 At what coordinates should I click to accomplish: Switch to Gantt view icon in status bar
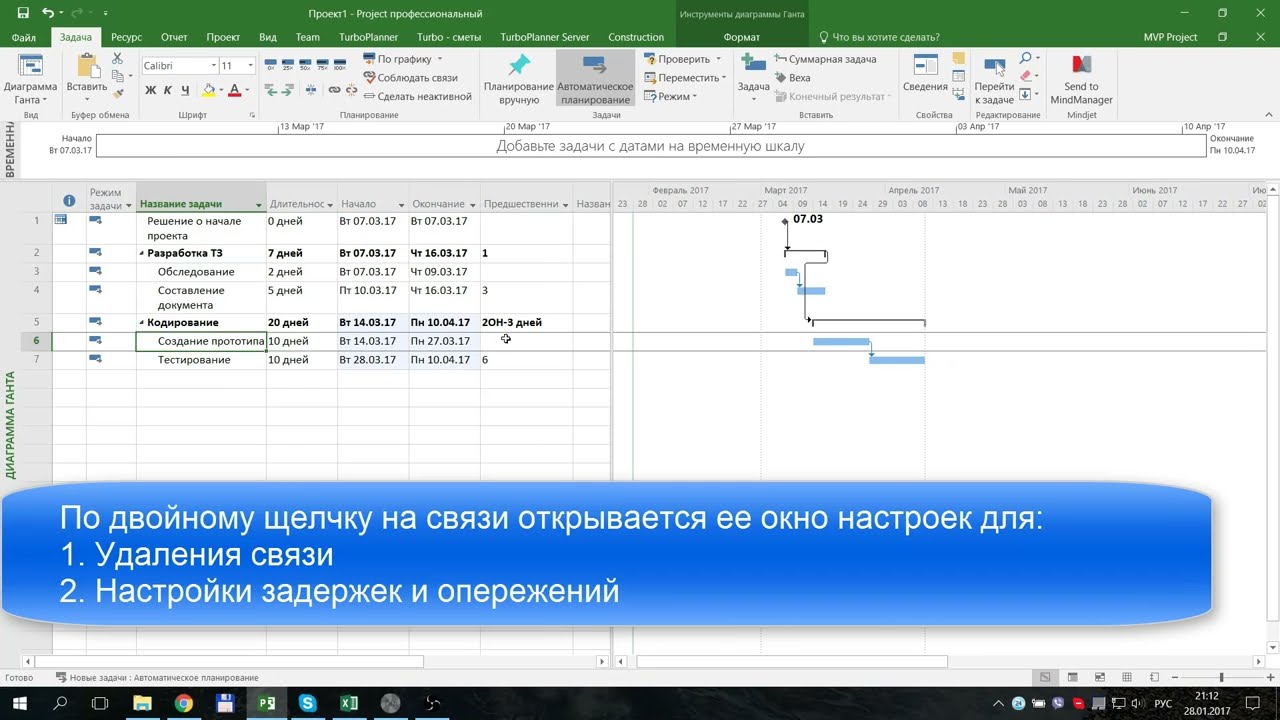tap(1045, 678)
